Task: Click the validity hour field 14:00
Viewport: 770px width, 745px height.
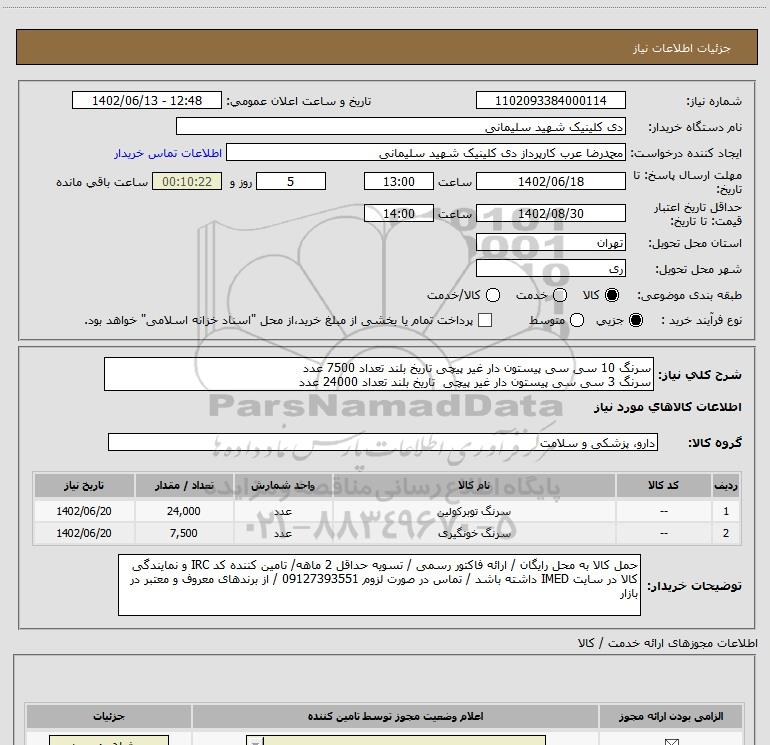Action: click(x=399, y=213)
